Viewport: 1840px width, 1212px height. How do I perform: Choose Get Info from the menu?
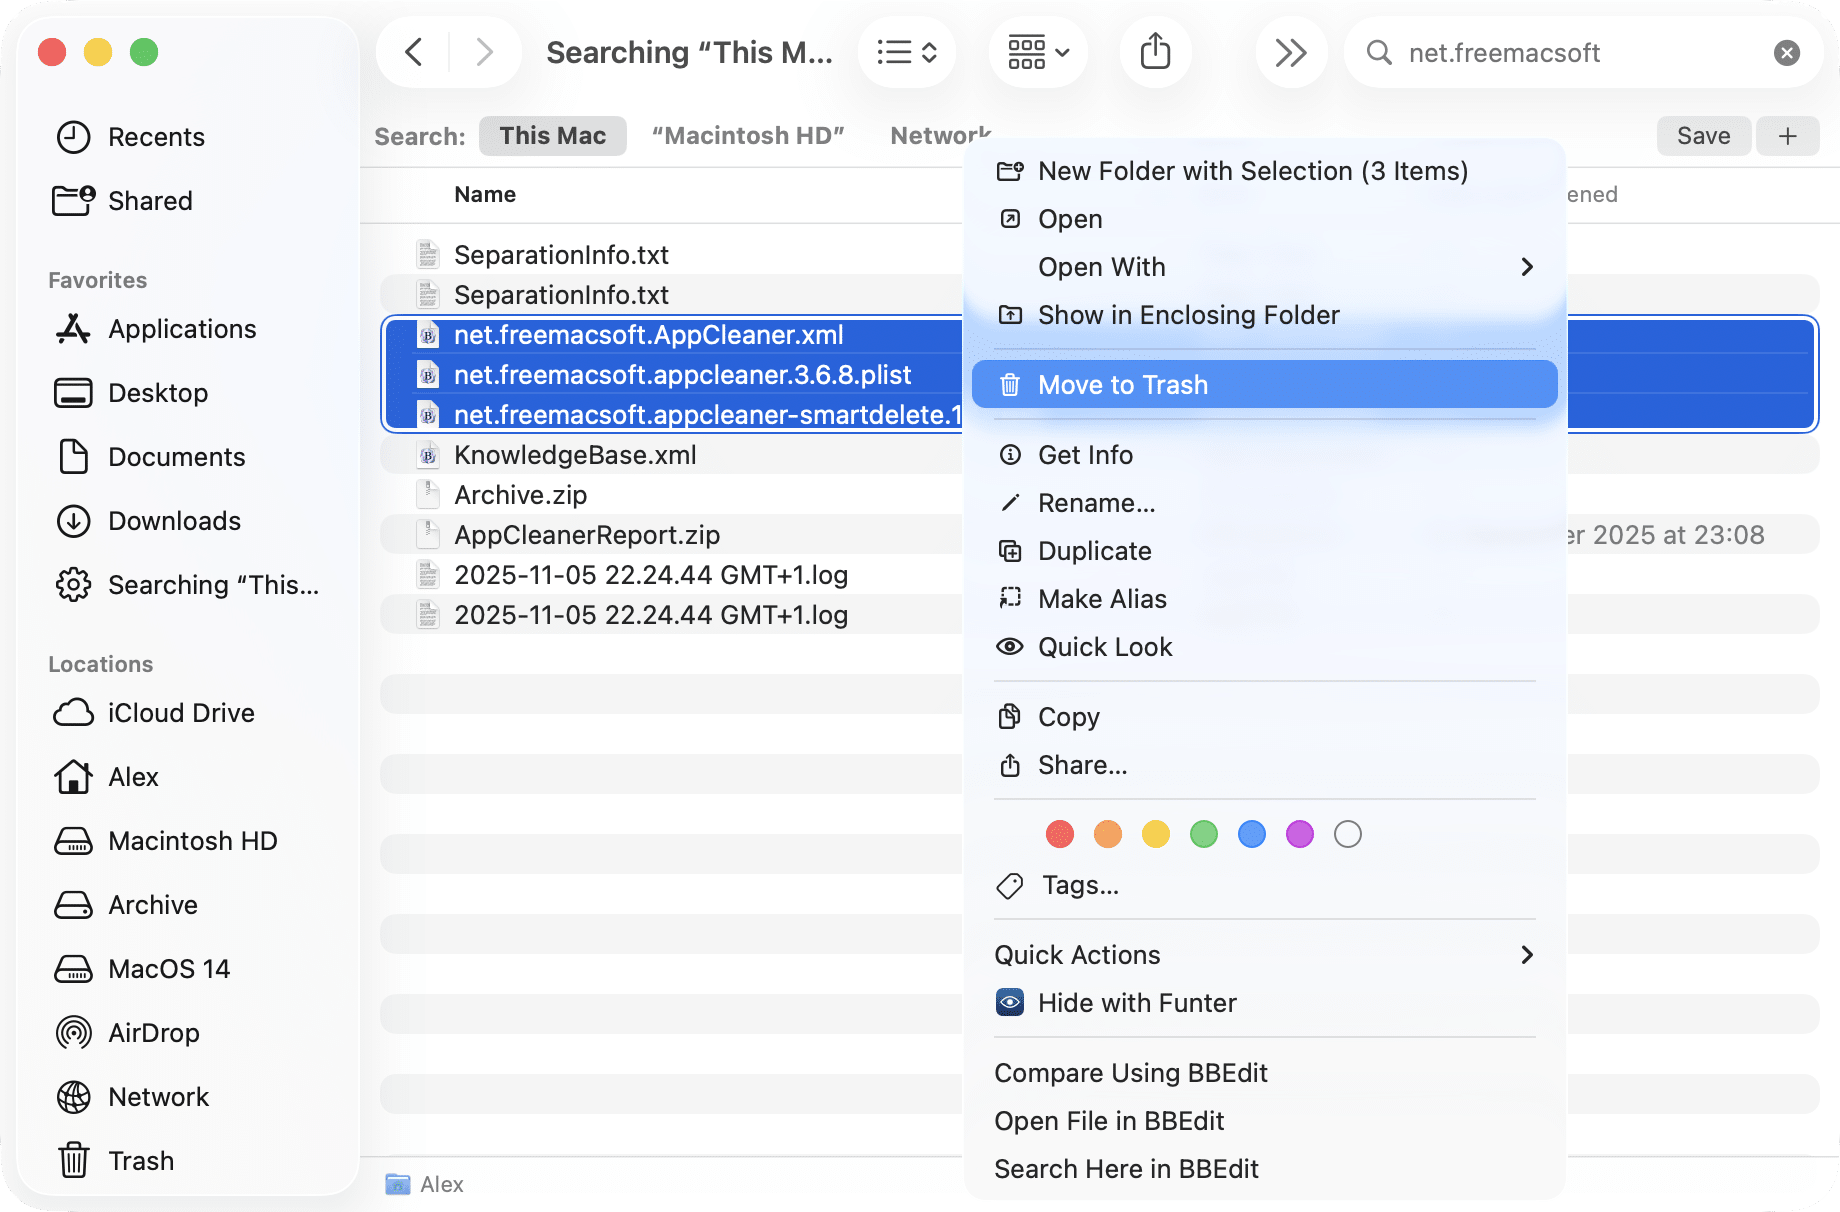pyautogui.click(x=1264, y=455)
